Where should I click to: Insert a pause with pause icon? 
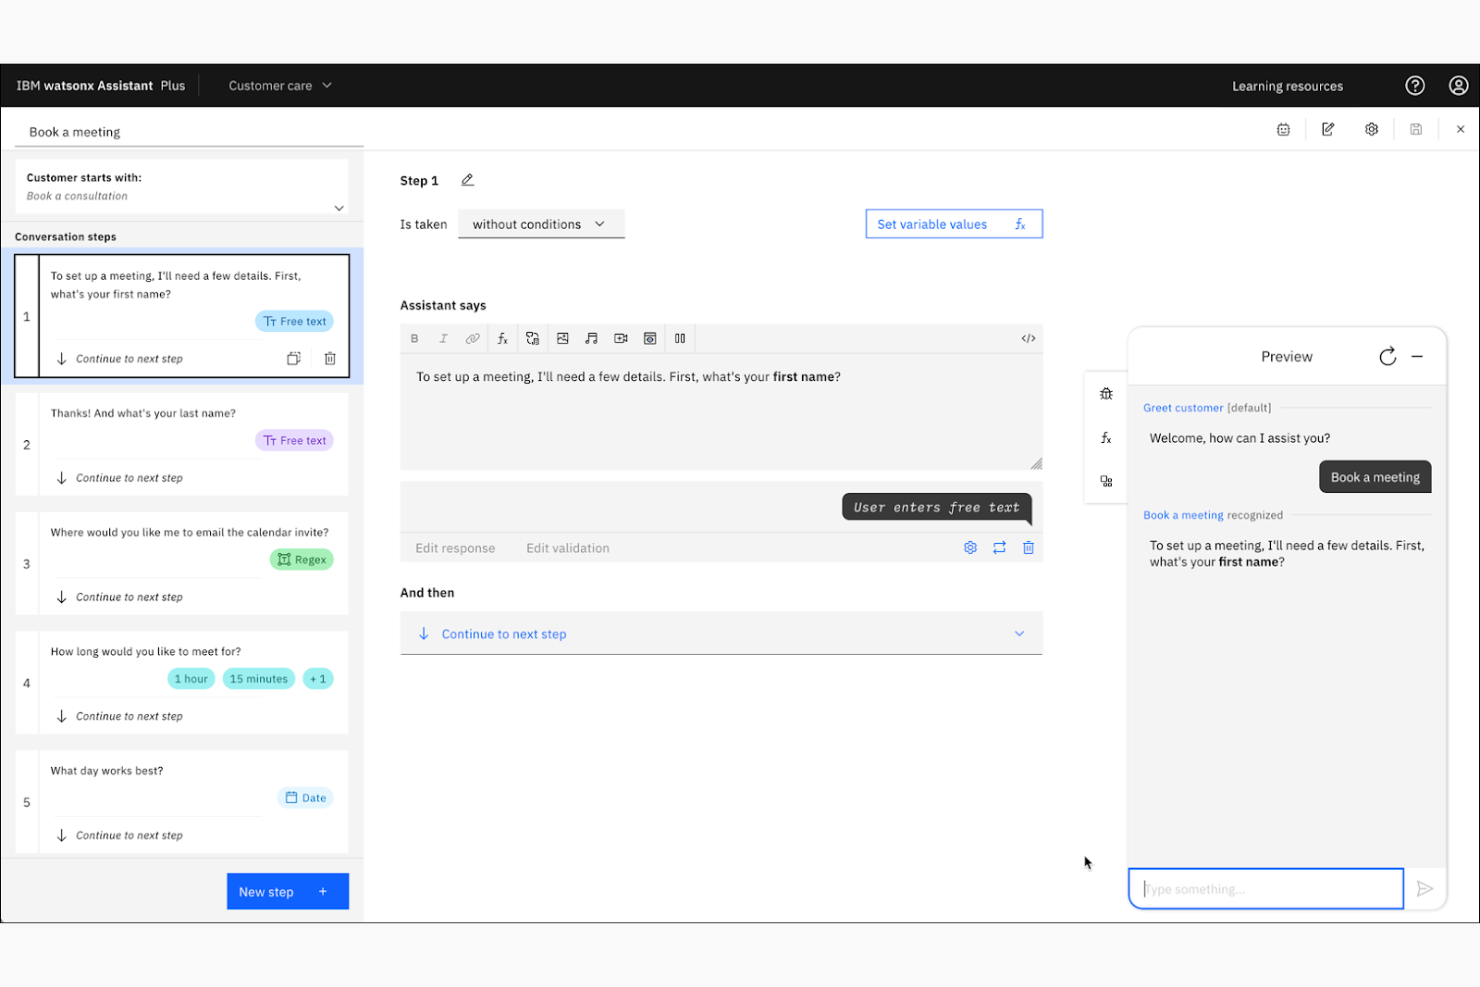(679, 339)
